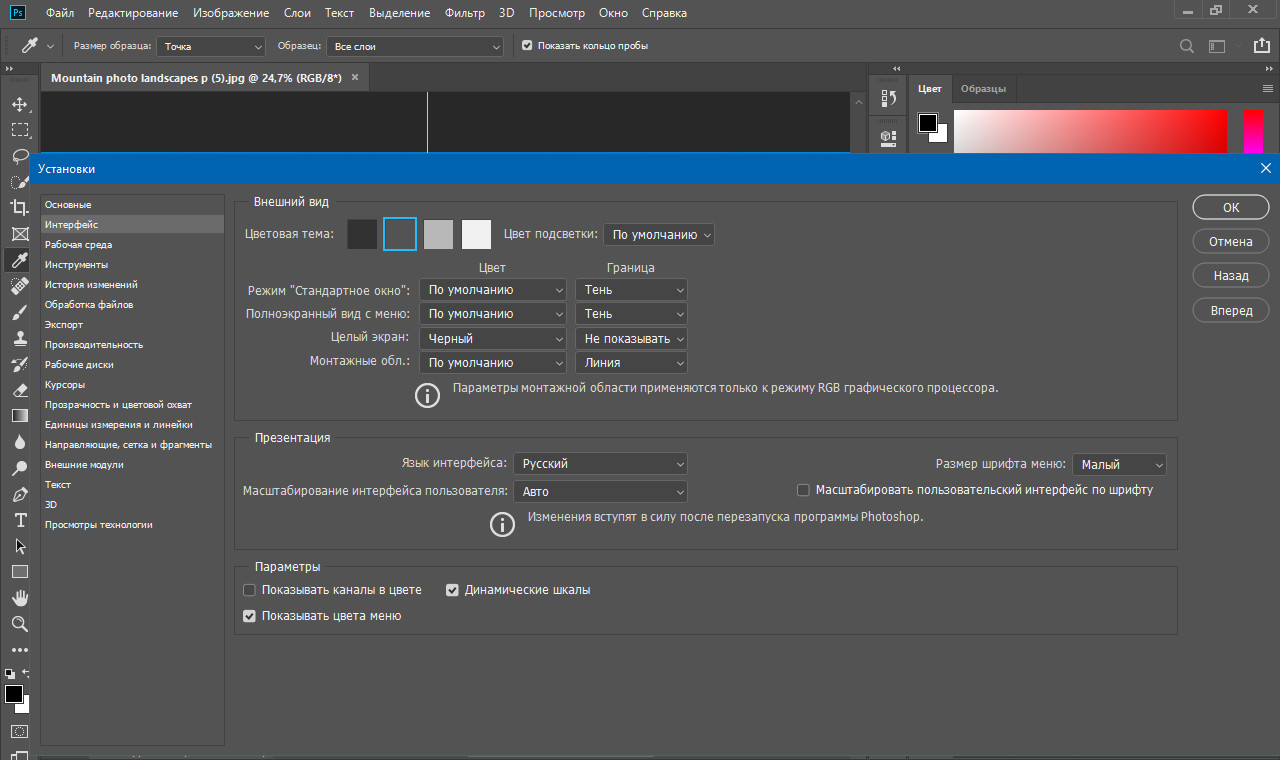Select the History Brush tool

19,364
